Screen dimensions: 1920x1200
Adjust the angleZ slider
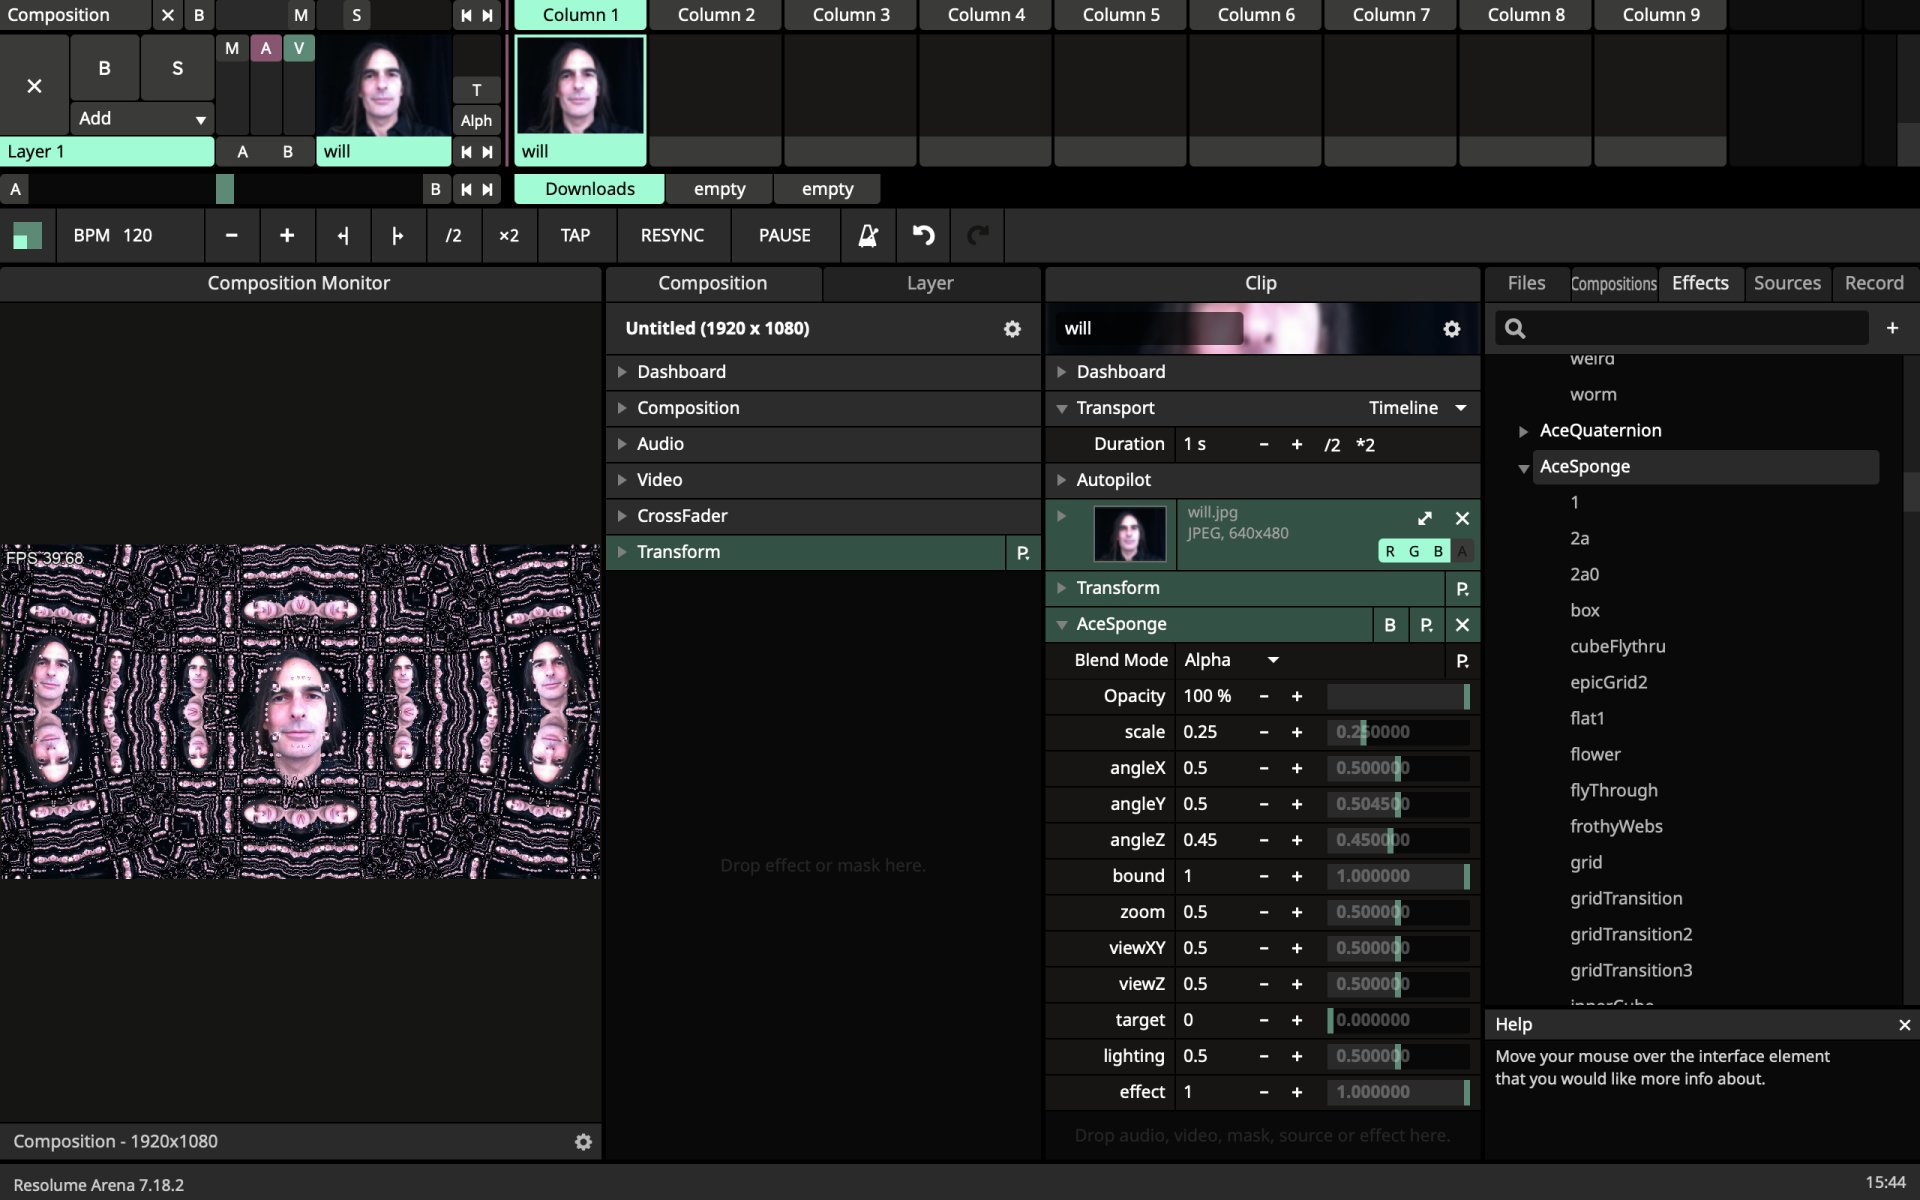coord(1398,840)
